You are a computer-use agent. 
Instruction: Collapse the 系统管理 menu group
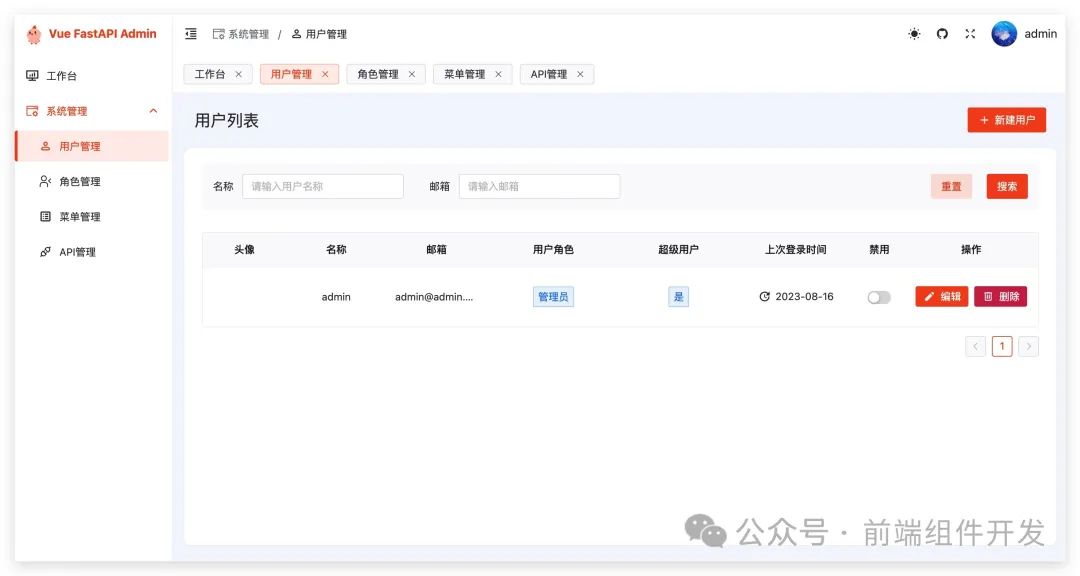pyautogui.click(x=155, y=111)
